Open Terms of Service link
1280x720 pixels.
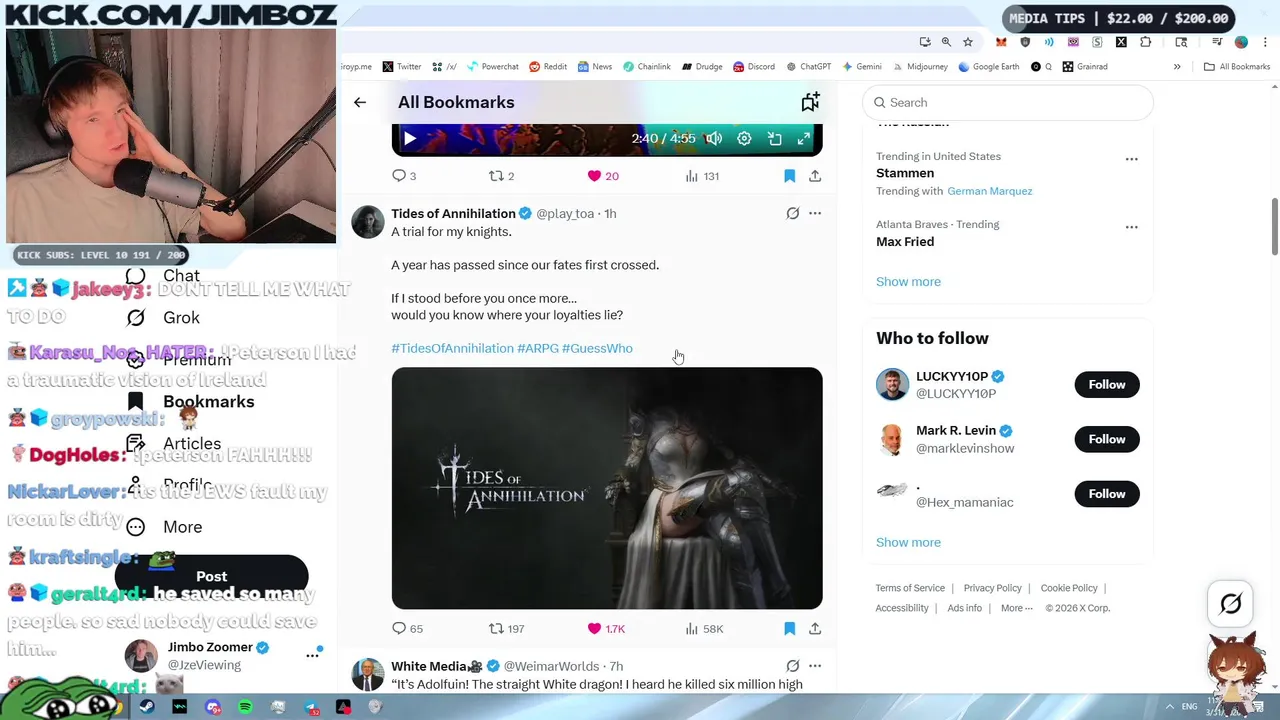910,588
